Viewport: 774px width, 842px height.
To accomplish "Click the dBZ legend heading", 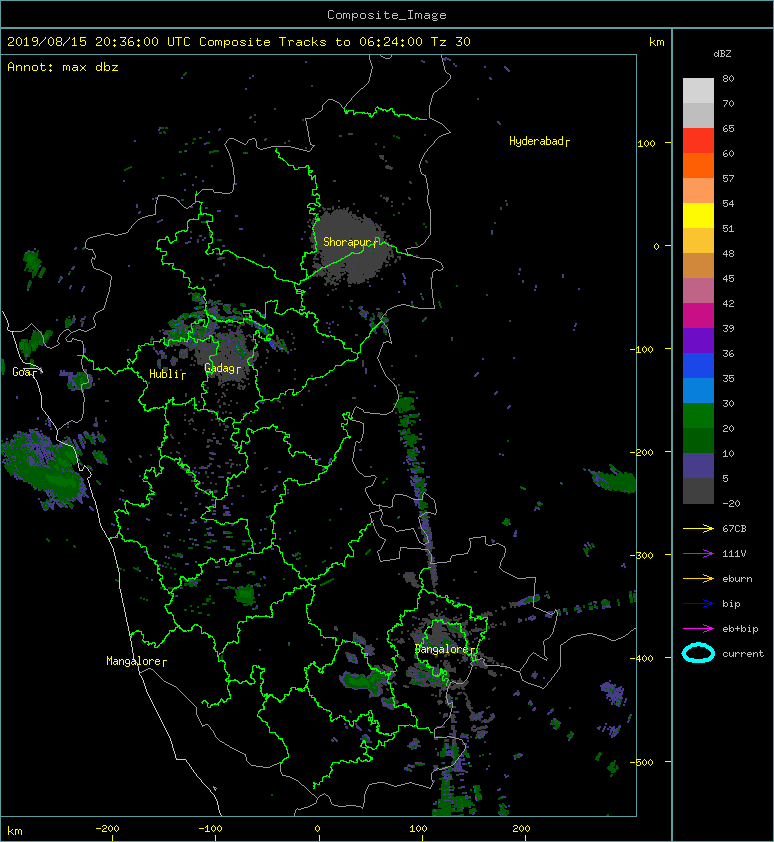I will coord(722,54).
